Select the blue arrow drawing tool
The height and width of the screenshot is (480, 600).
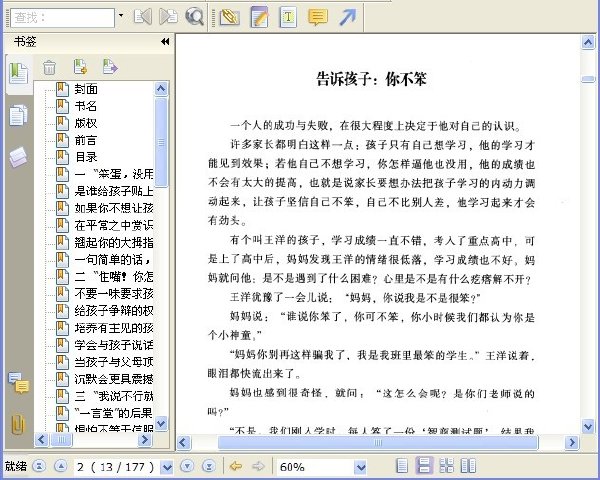347,17
